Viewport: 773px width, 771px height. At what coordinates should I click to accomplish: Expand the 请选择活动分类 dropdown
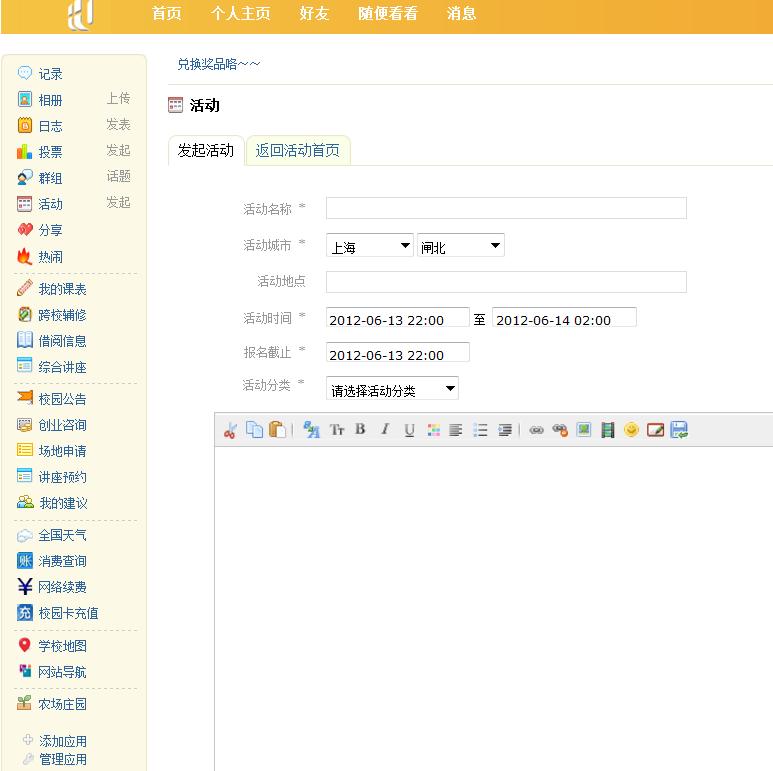pos(392,389)
